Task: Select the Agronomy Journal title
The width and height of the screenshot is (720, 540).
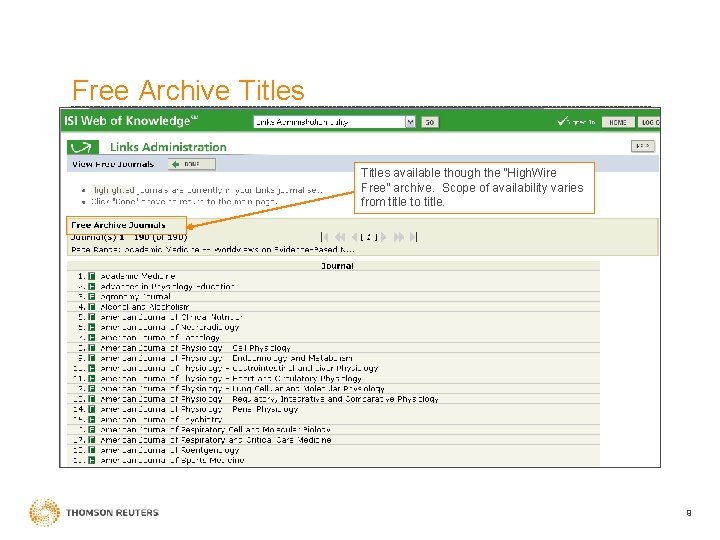Action: (135, 297)
